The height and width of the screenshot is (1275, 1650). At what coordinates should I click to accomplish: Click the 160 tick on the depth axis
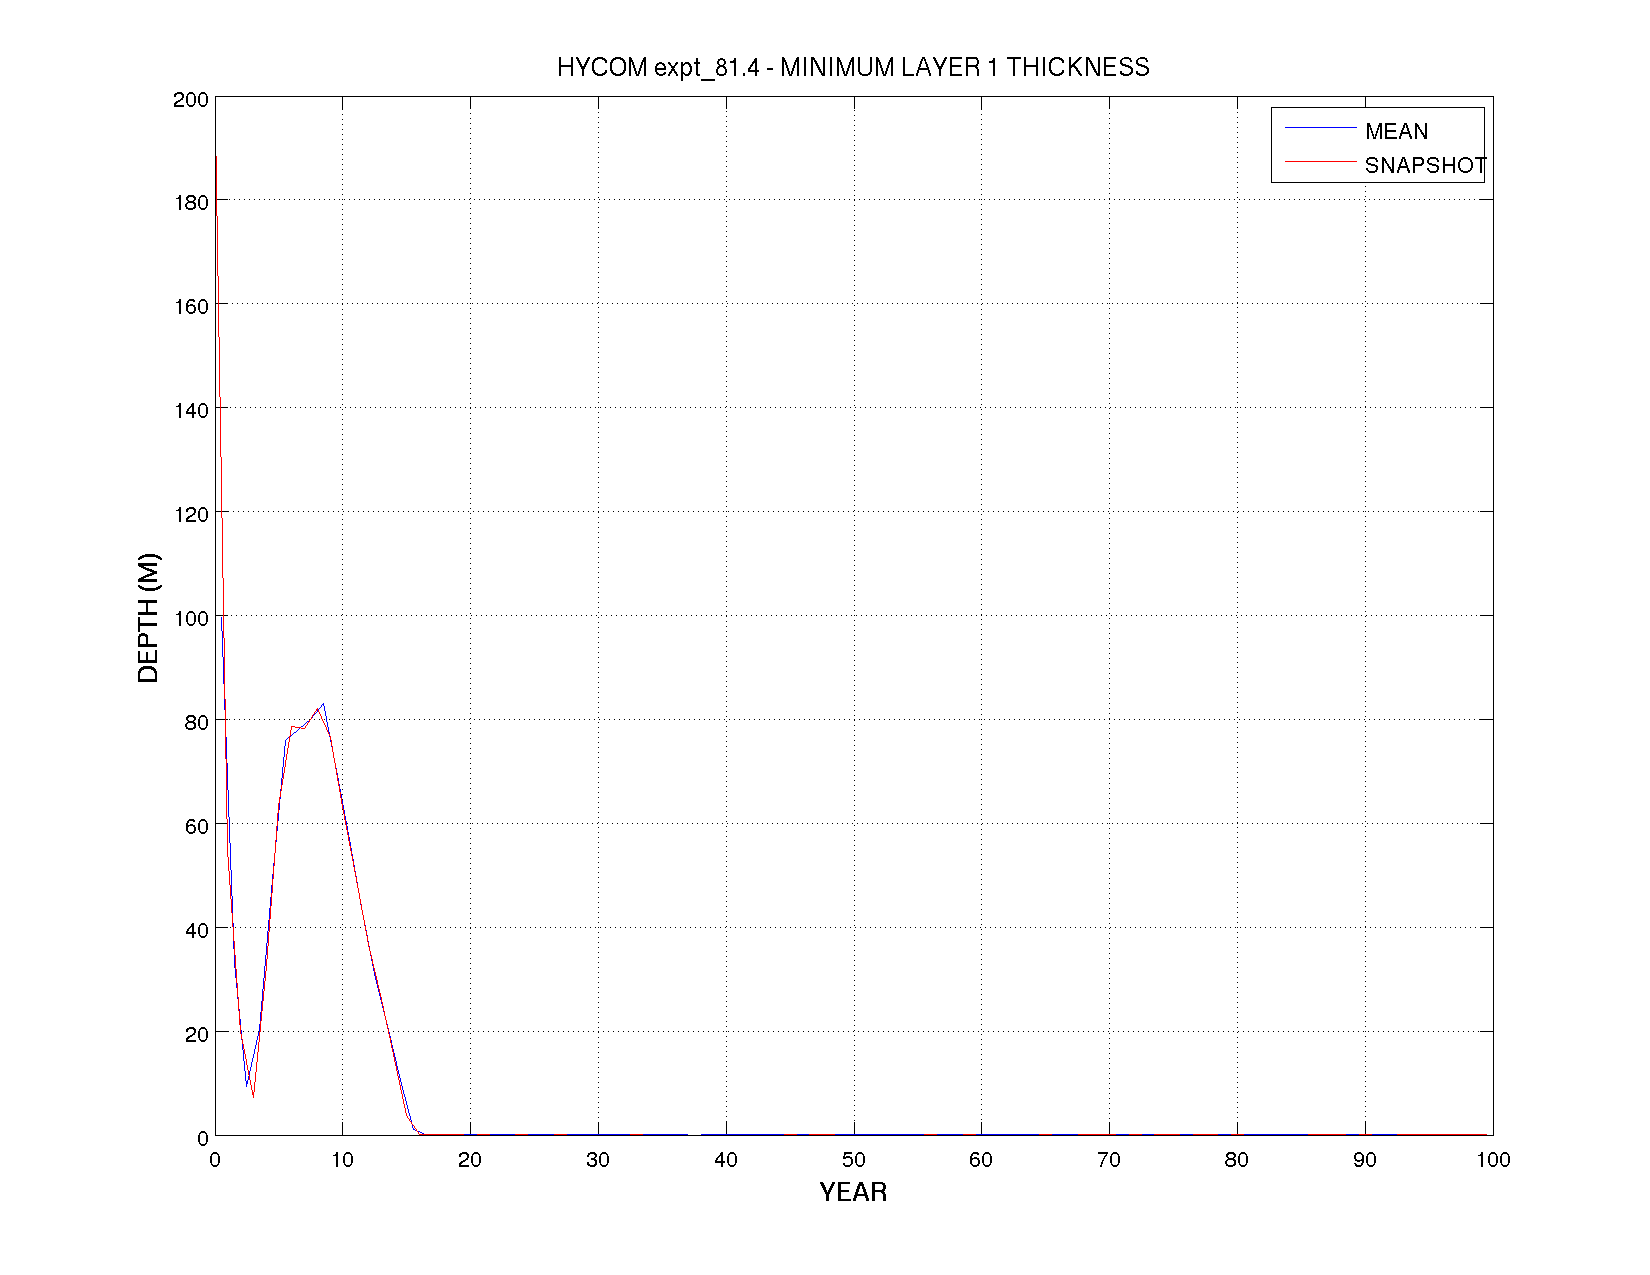pyautogui.click(x=191, y=306)
